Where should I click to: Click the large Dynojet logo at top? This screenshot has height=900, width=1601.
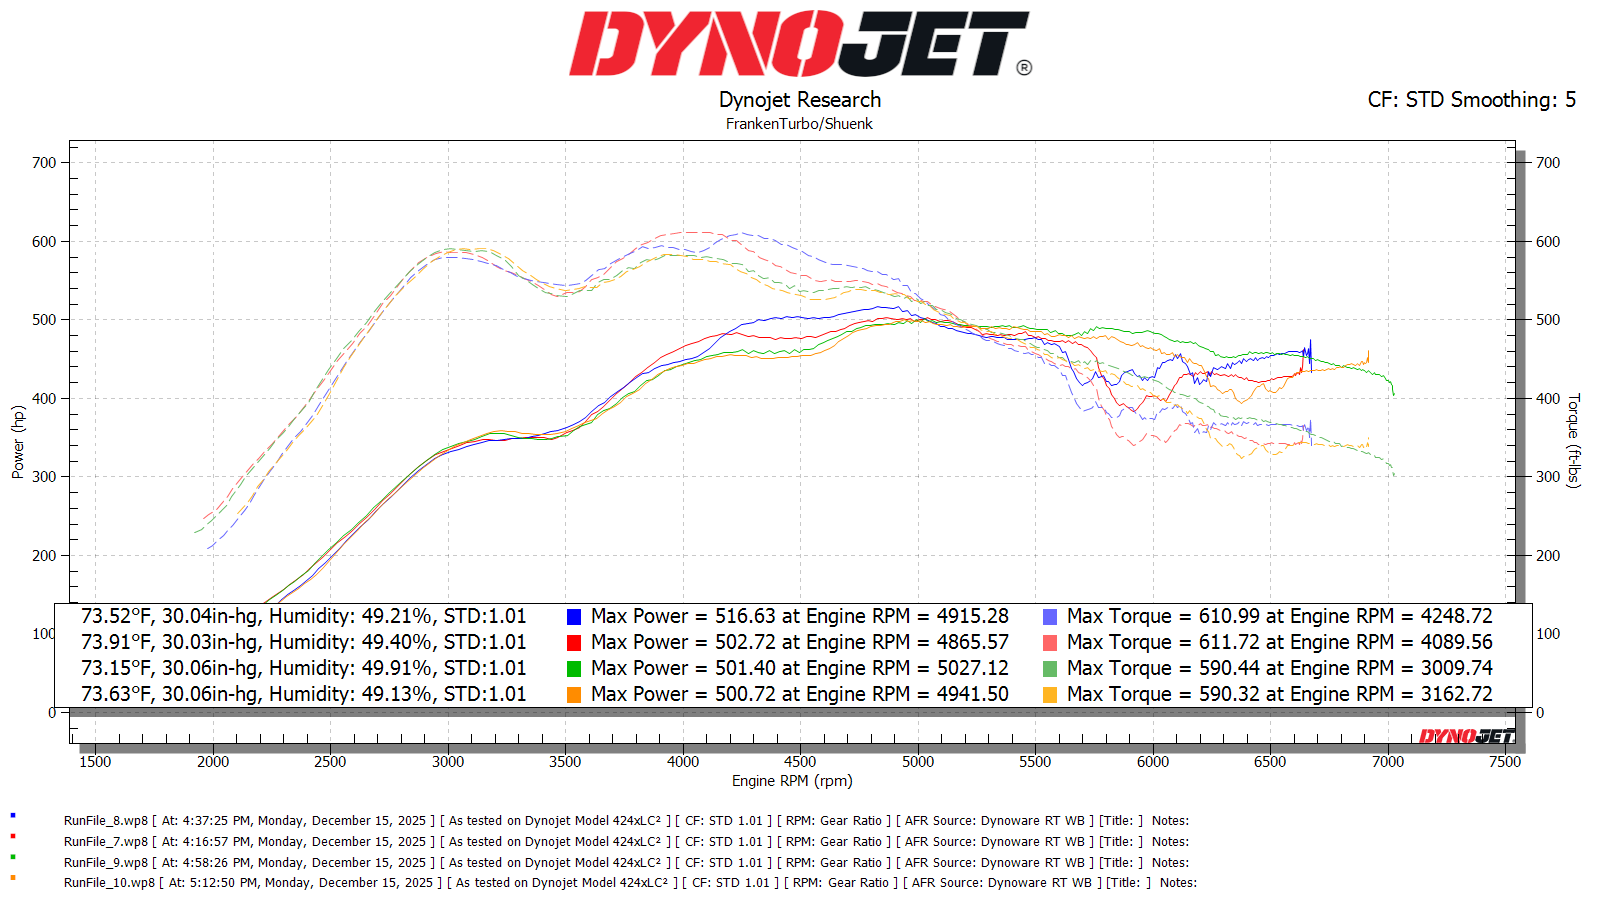tap(799, 44)
